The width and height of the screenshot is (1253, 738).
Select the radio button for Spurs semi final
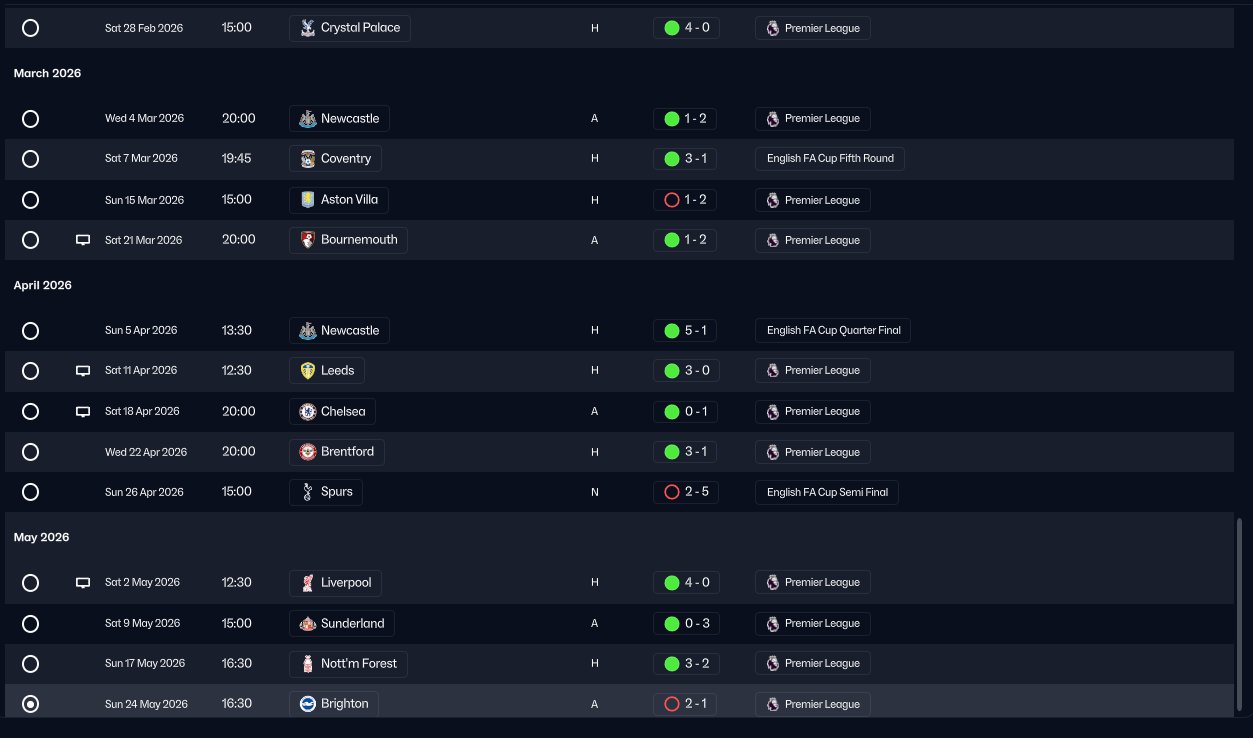point(31,492)
